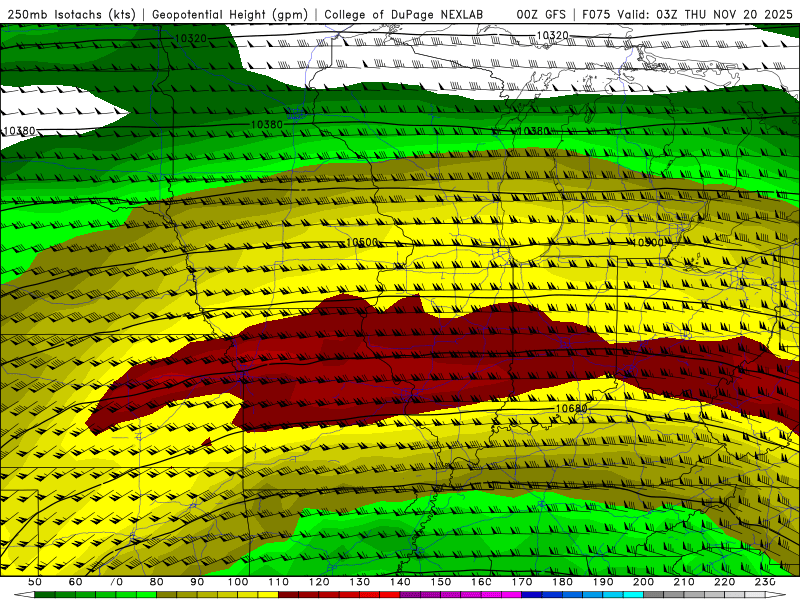
Task: Click the 10680 height contour label
Action: point(571,409)
